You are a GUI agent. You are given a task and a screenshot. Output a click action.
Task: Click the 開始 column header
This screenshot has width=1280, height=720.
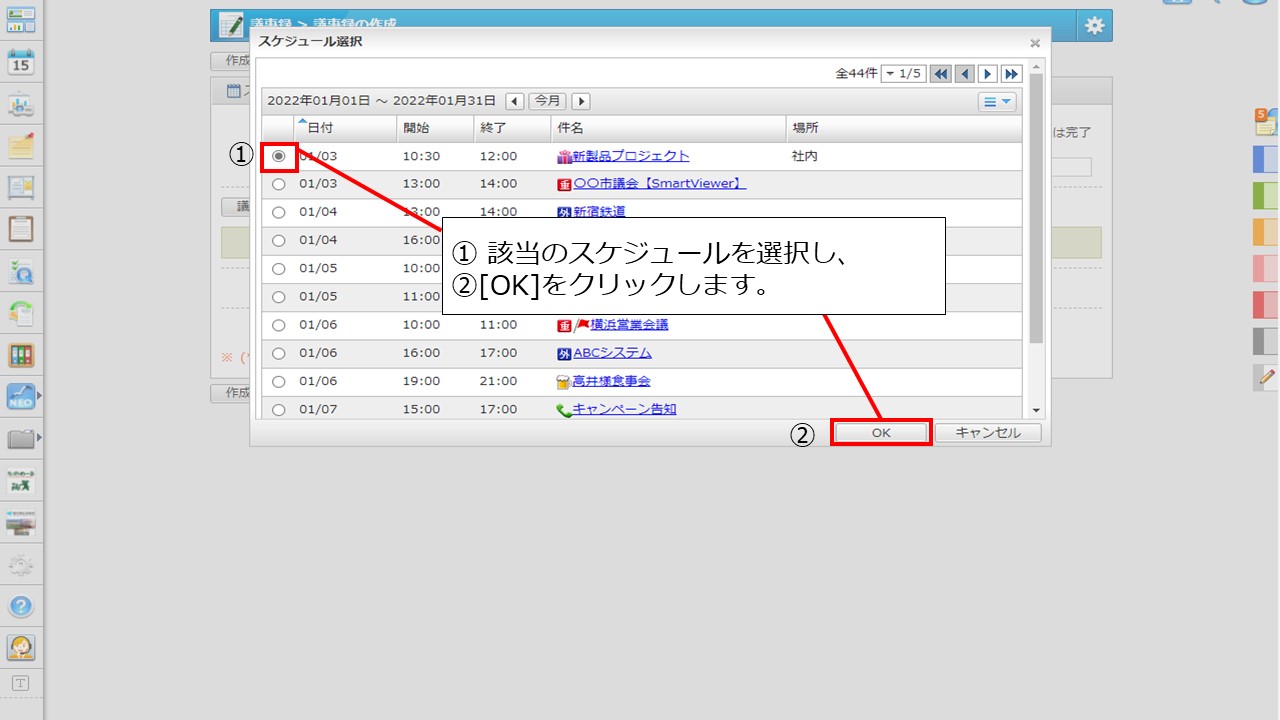[416, 128]
